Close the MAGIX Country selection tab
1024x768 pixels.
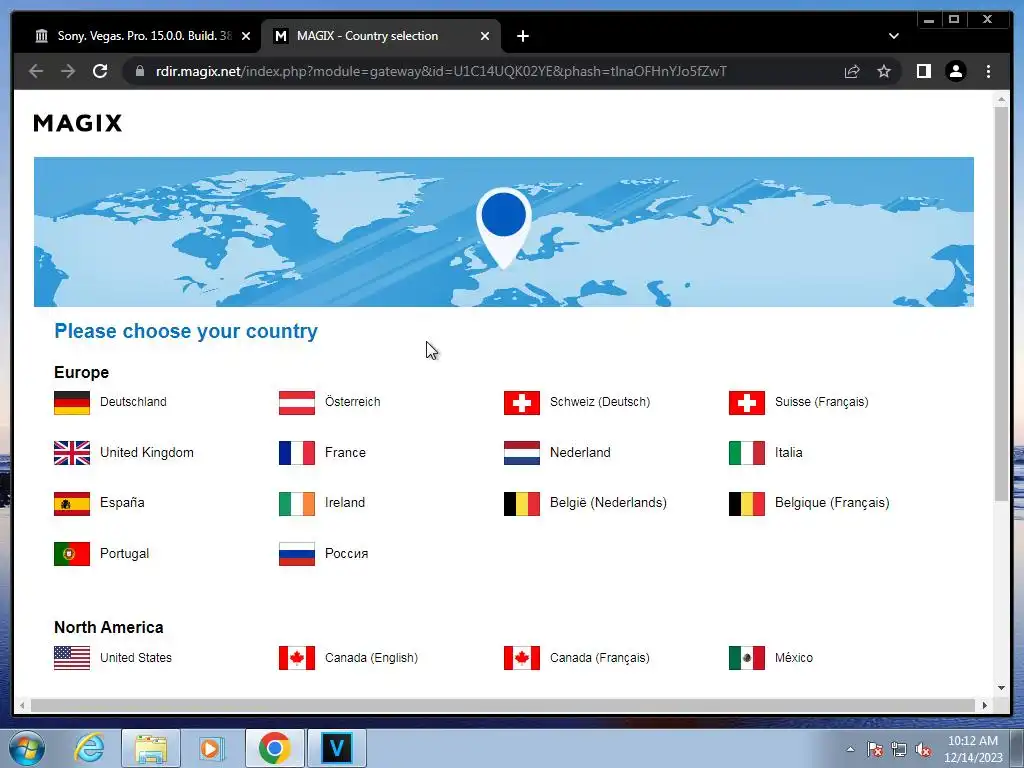pos(485,36)
